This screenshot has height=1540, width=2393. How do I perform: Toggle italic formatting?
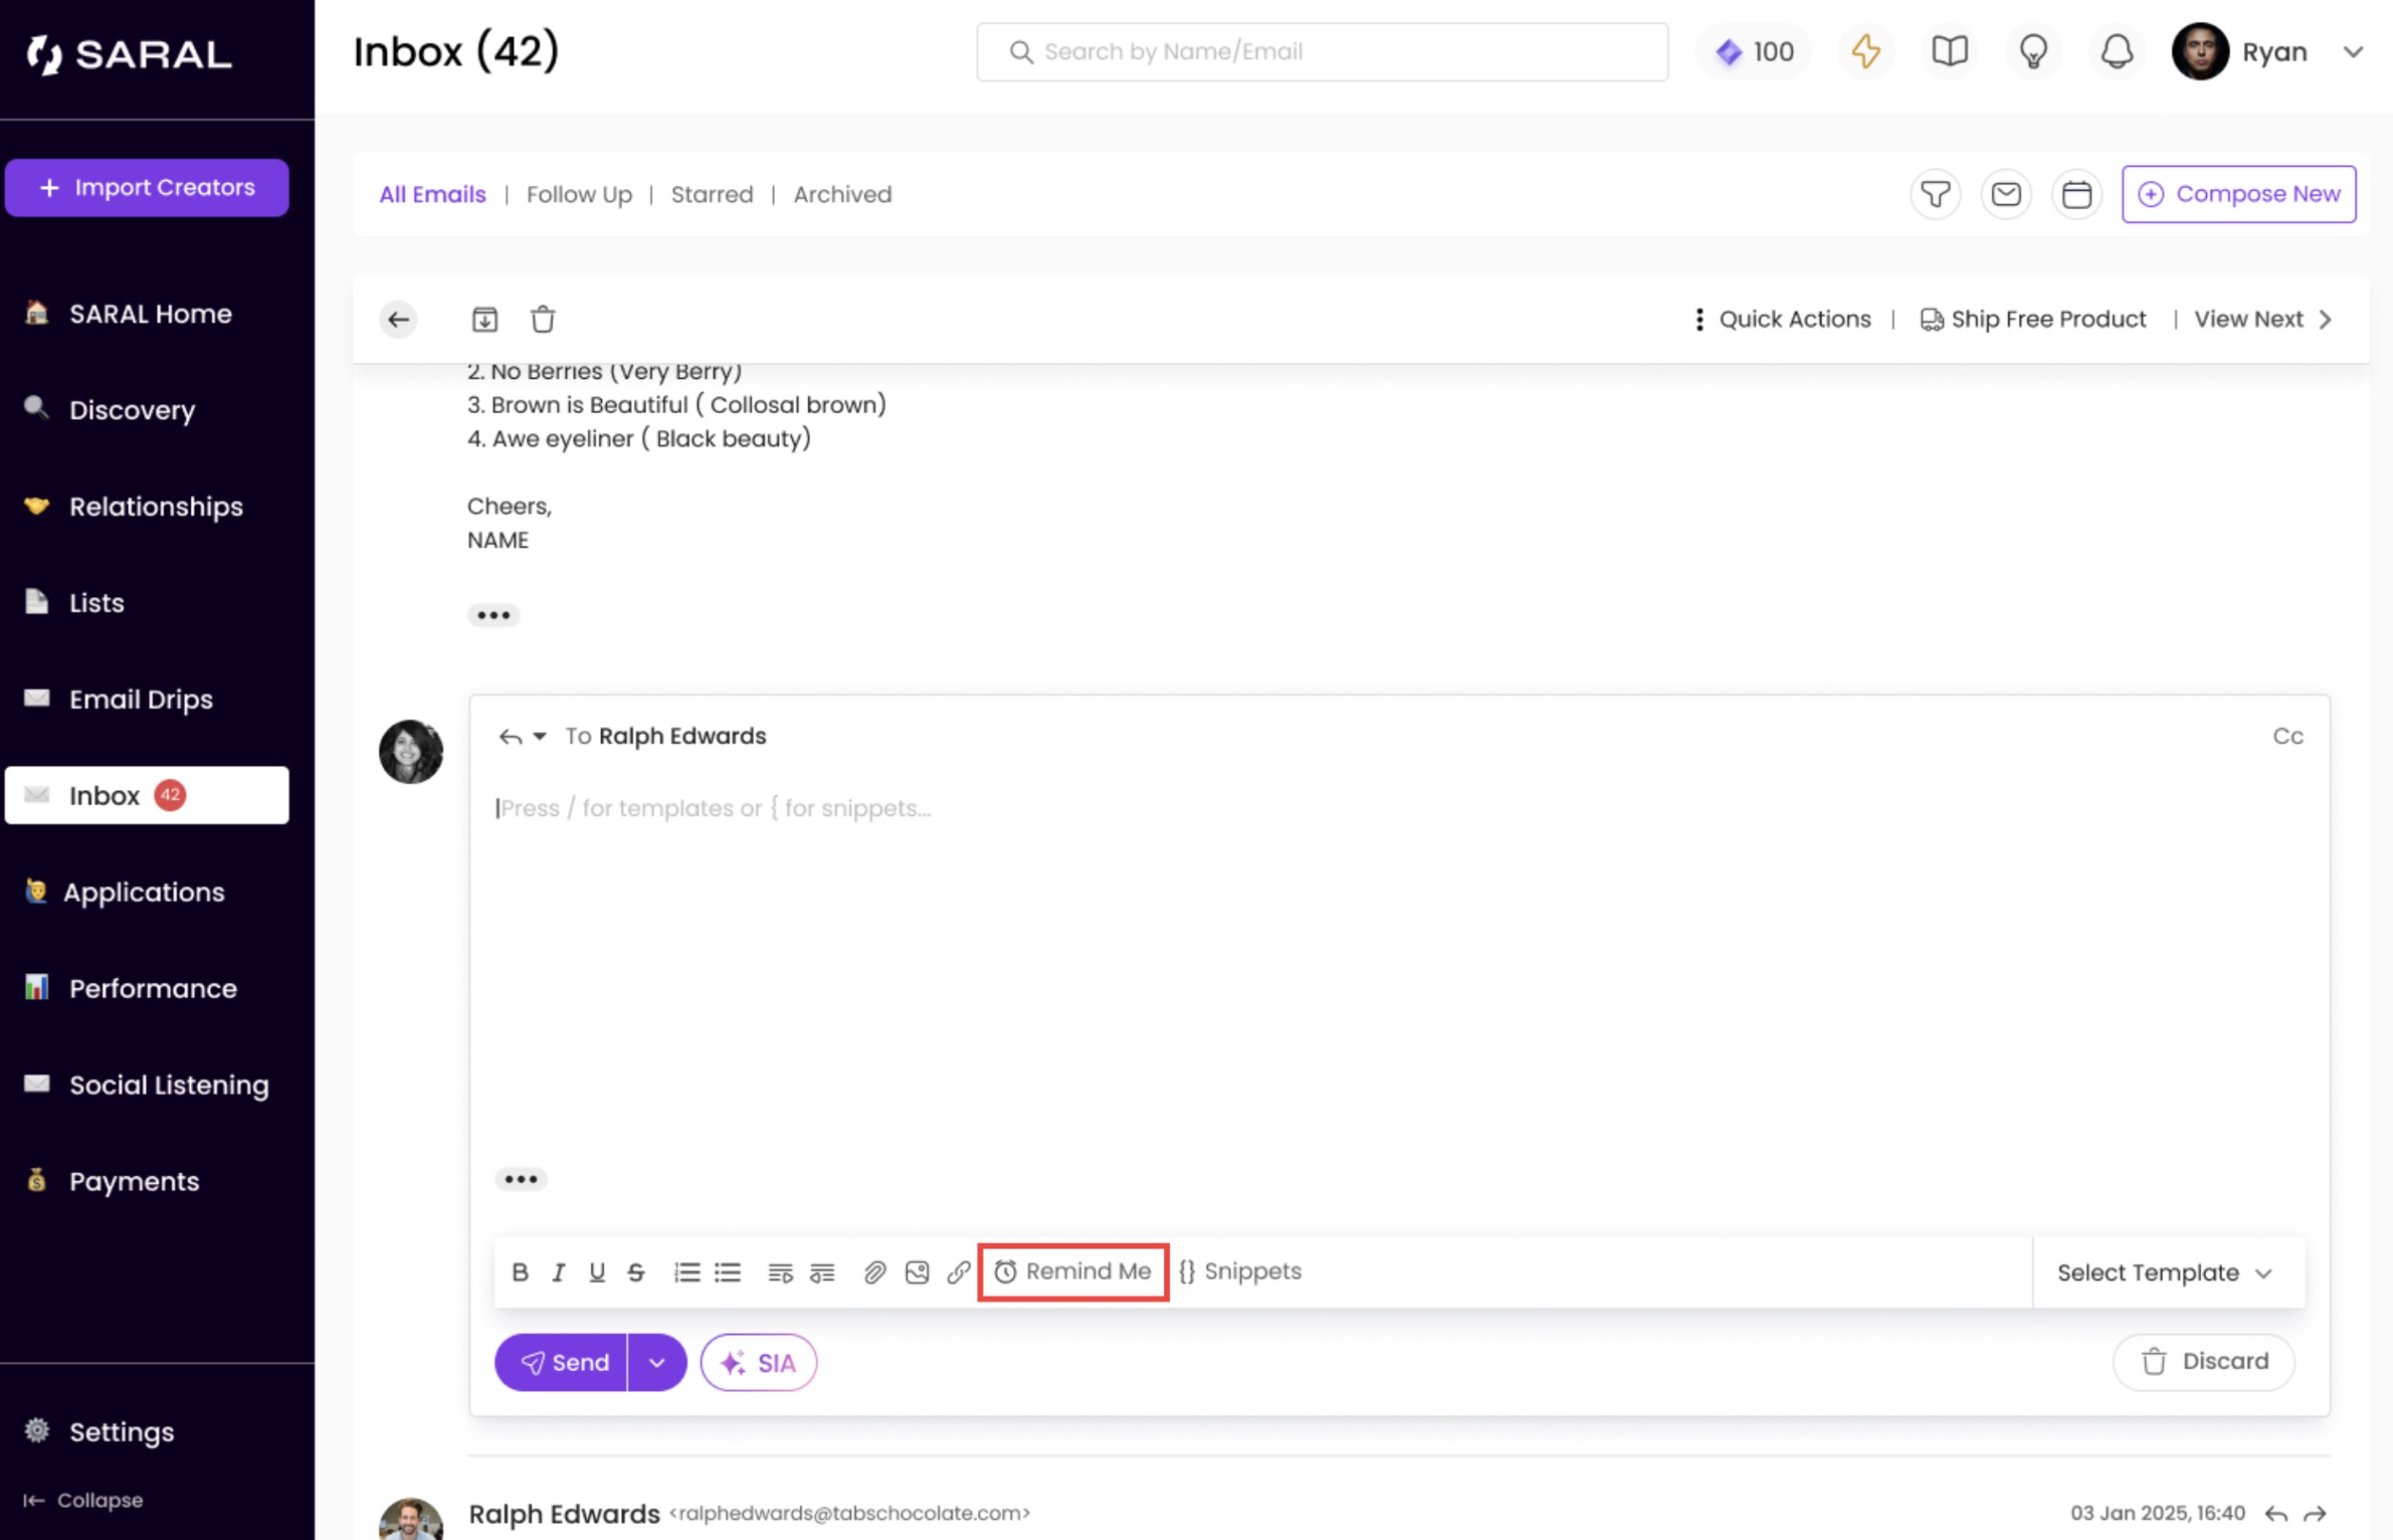coord(558,1271)
